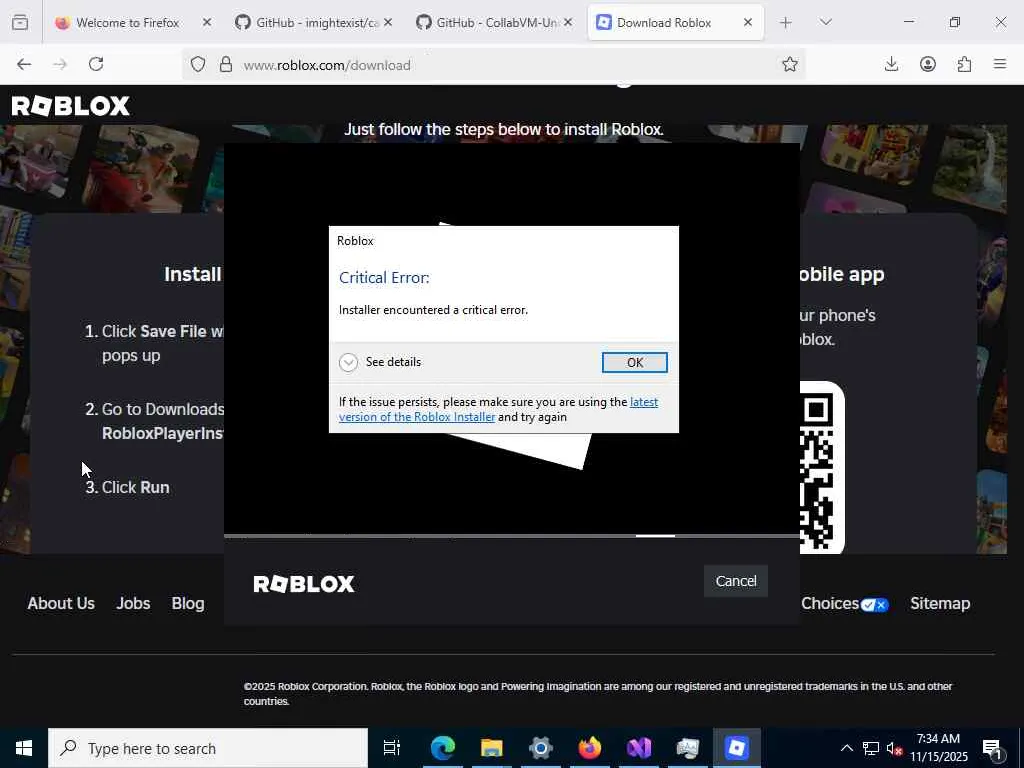Open the Roblox installer taskbar icon
The width and height of the screenshot is (1024, 768).
click(737, 748)
